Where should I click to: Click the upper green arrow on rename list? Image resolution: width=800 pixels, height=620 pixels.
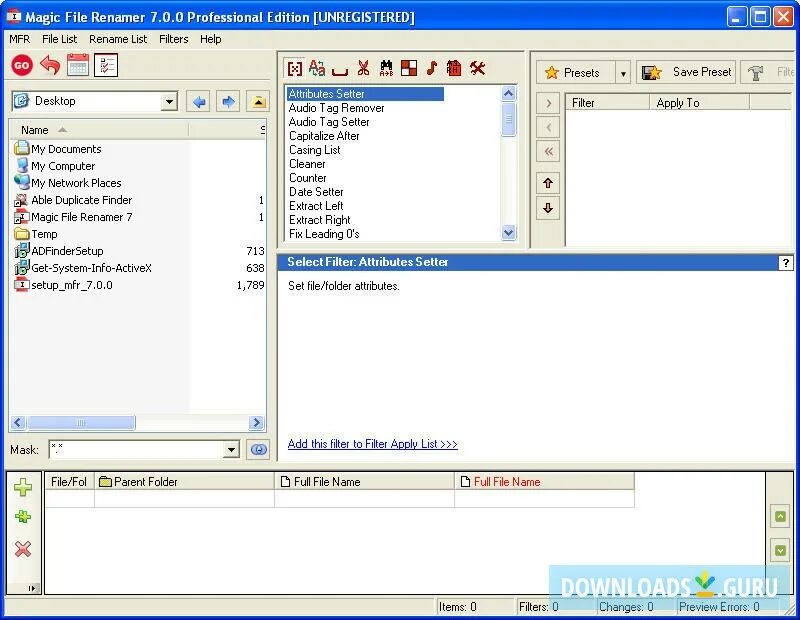pyautogui.click(x=780, y=516)
